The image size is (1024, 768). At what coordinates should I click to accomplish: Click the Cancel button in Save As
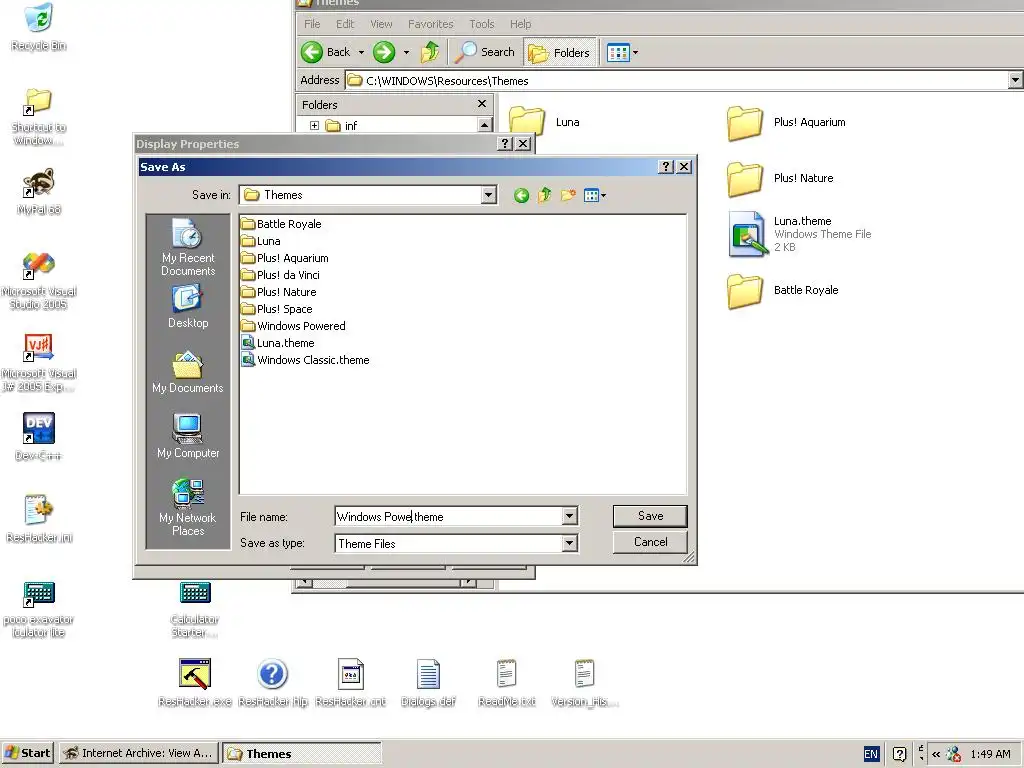650,542
